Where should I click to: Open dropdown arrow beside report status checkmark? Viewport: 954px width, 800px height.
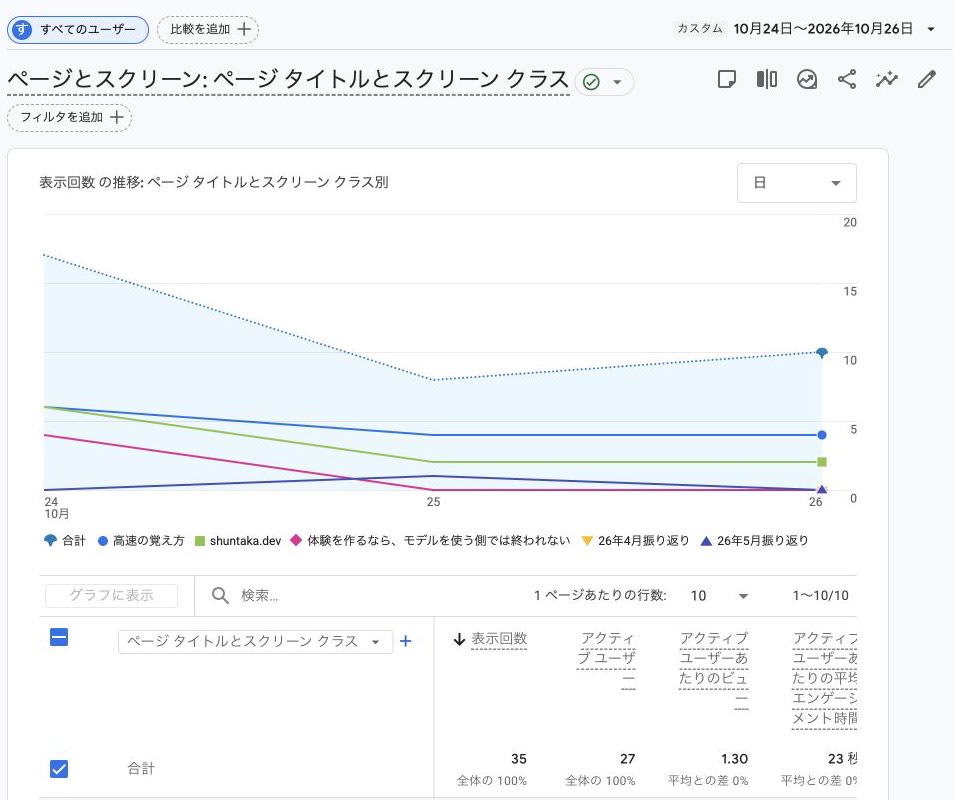click(617, 82)
